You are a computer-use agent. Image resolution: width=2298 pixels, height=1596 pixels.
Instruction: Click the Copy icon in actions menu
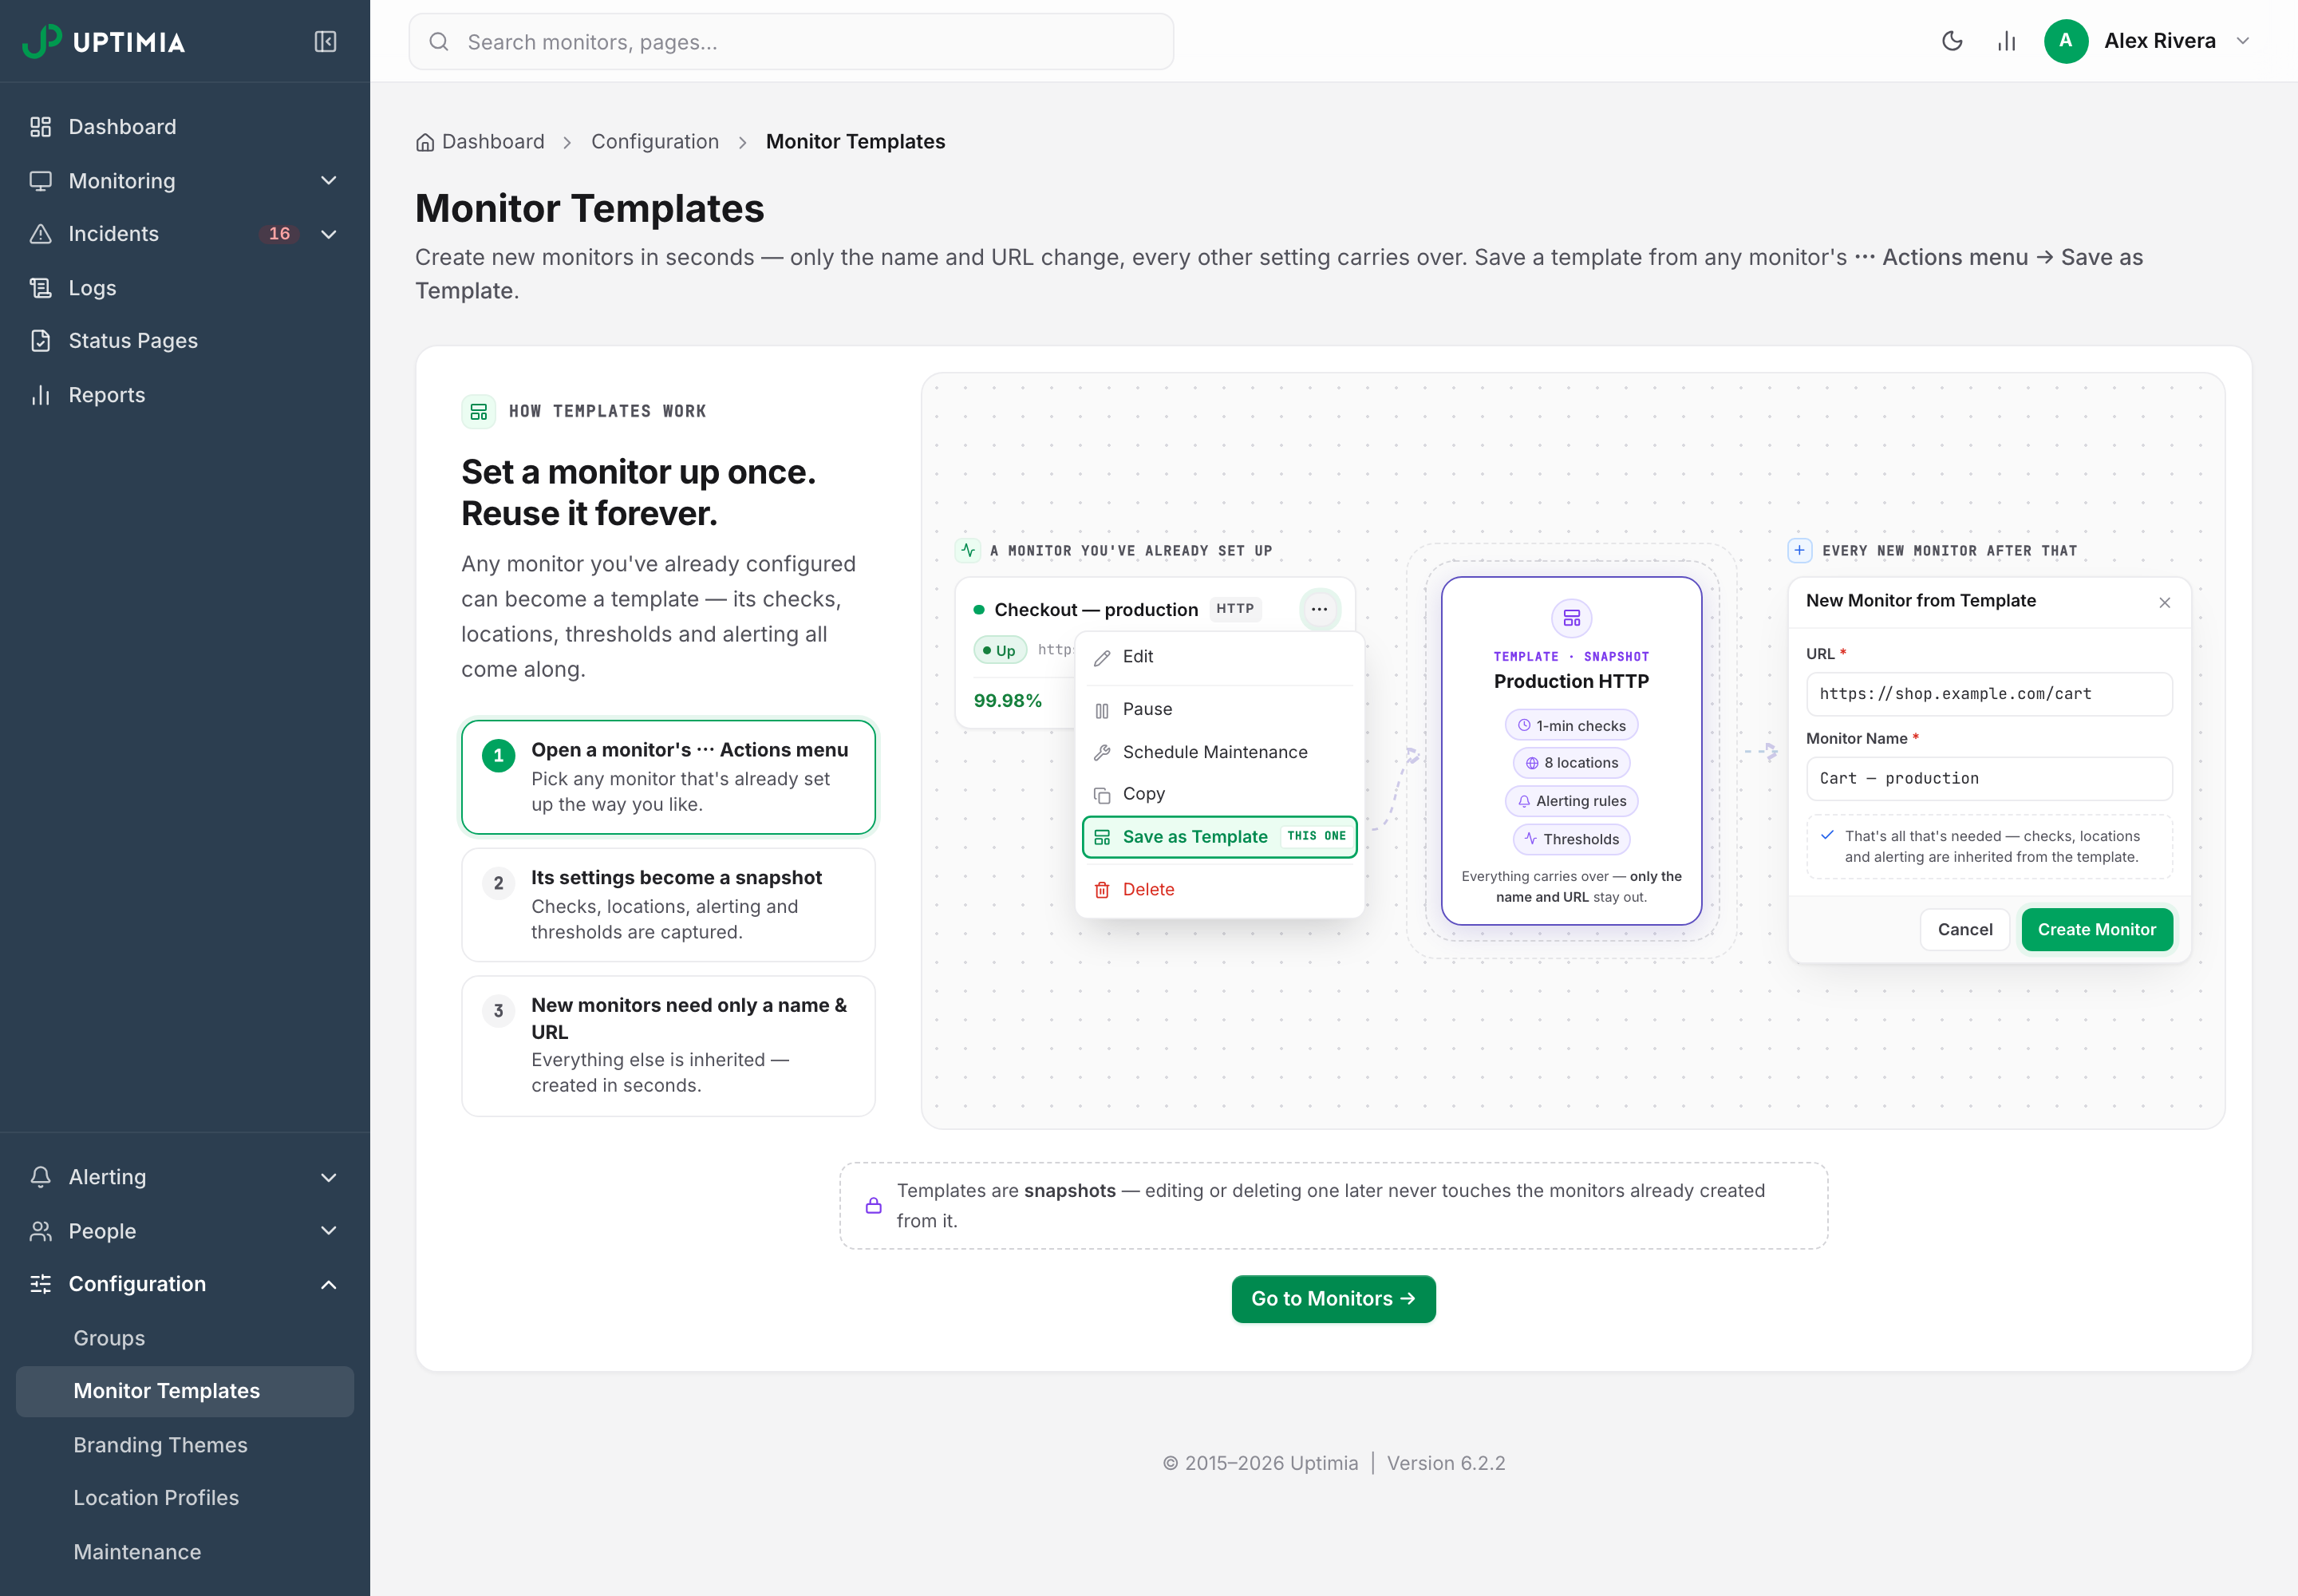click(1102, 795)
